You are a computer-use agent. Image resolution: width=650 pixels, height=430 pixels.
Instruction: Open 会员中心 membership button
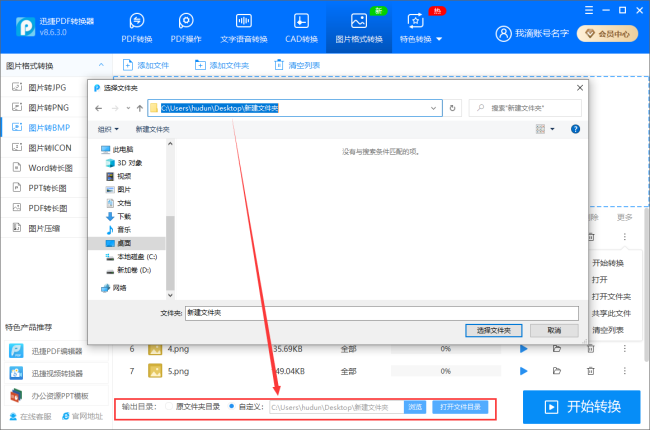click(x=607, y=34)
